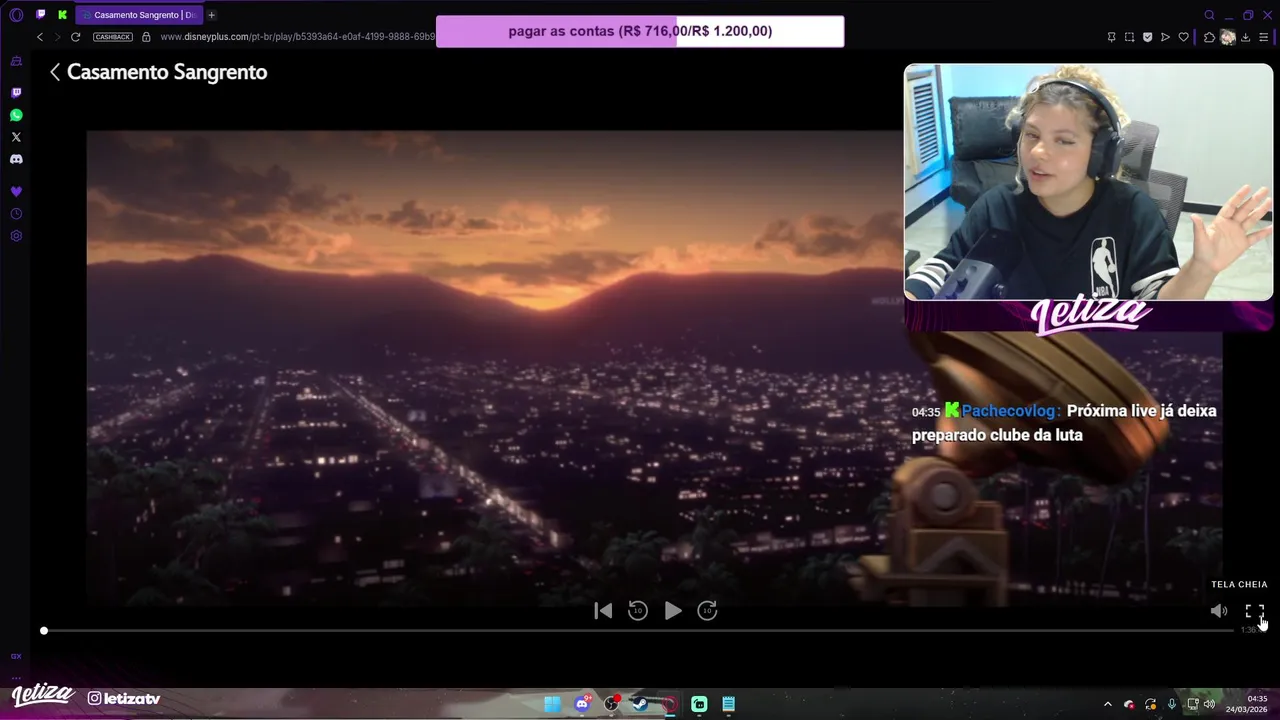This screenshot has height=720, width=1280.
Task: Select the Casamento Sangrento browser tab
Action: click(138, 15)
